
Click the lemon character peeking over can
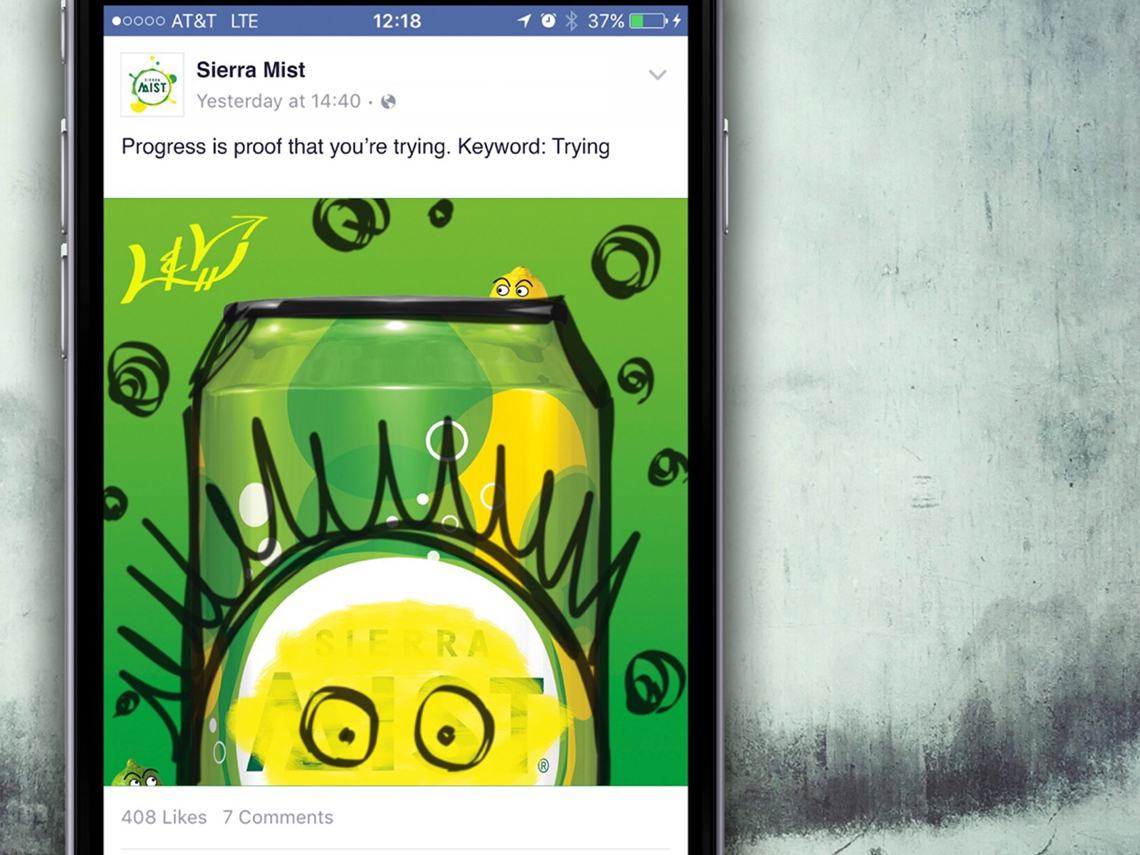(x=518, y=284)
